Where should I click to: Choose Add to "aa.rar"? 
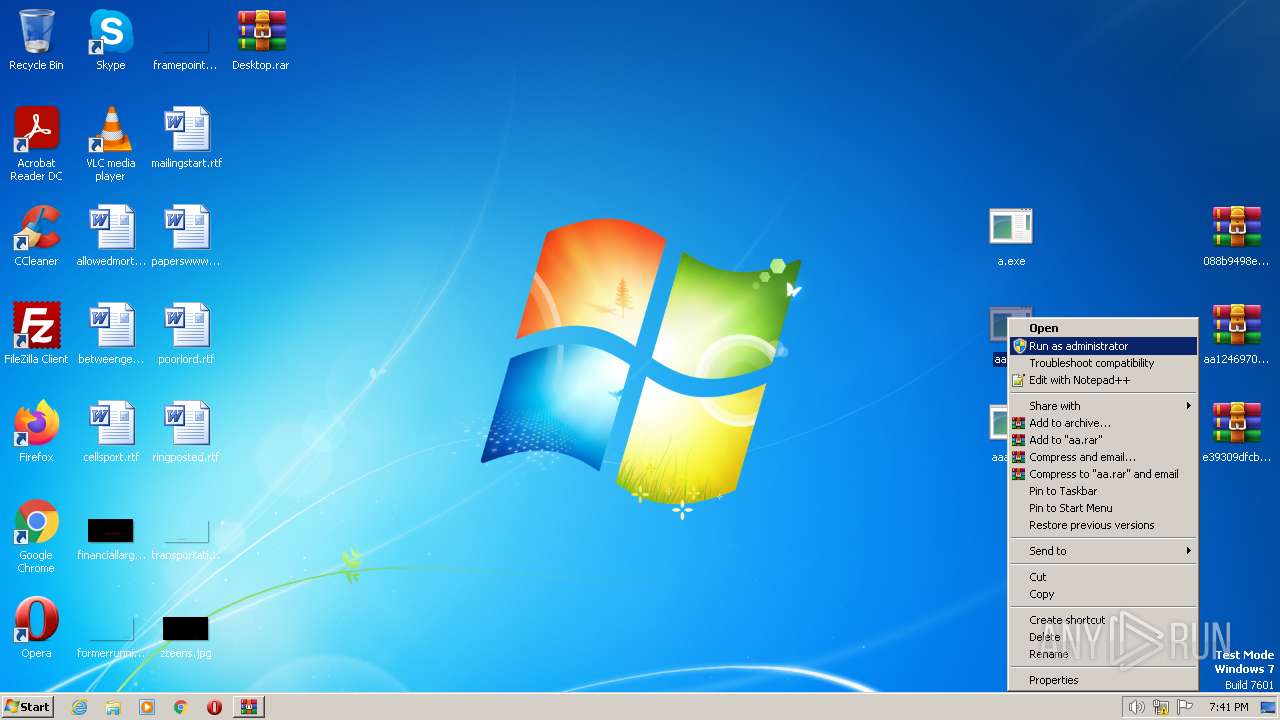click(x=1102, y=440)
